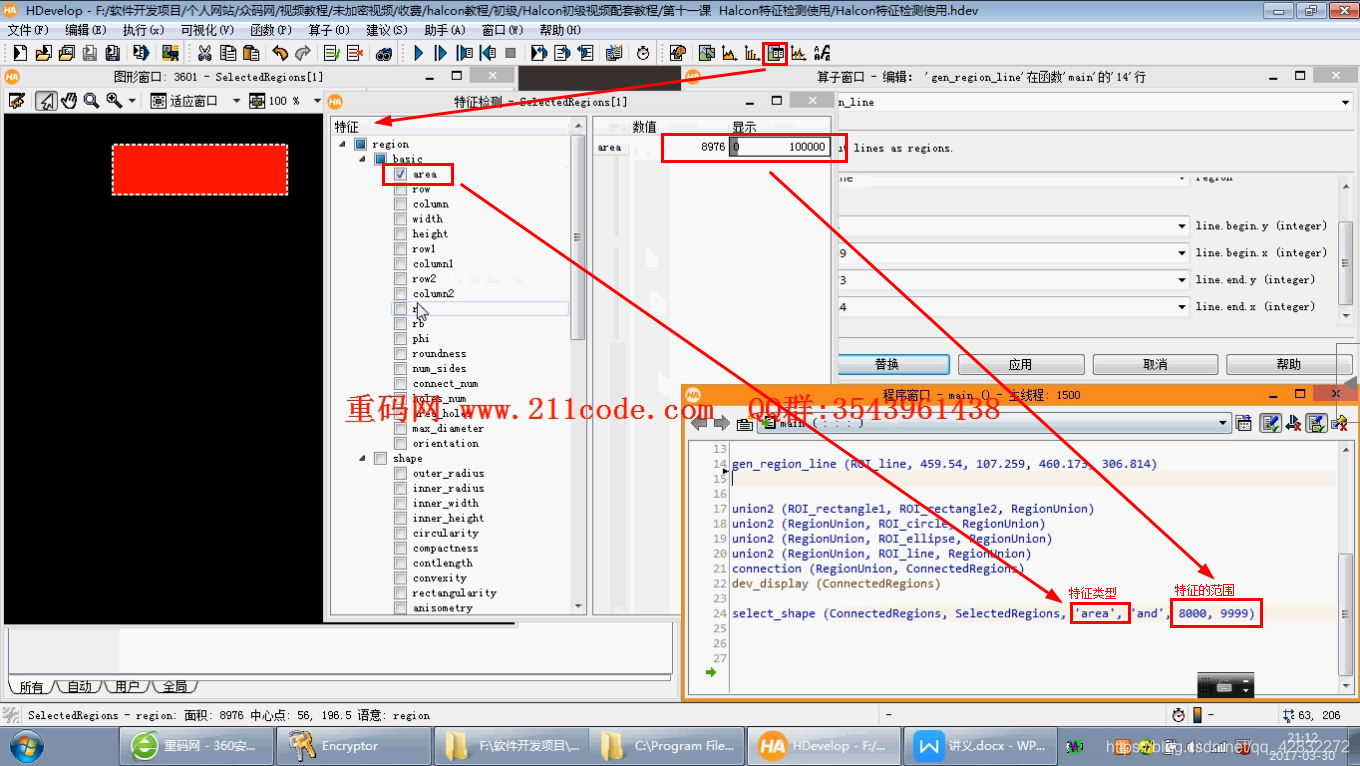This screenshot has width=1360, height=766.
Task: Uncheck the area feature checkbox
Action: 400,174
